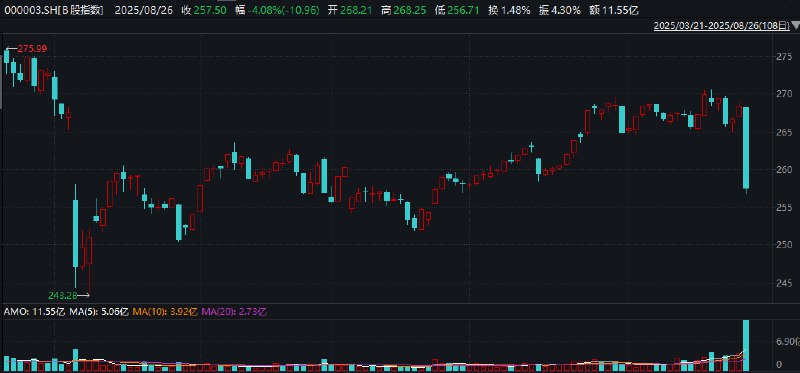Click the 6.90亿 volume axis label
The width and height of the screenshot is (800, 373).
point(787,341)
